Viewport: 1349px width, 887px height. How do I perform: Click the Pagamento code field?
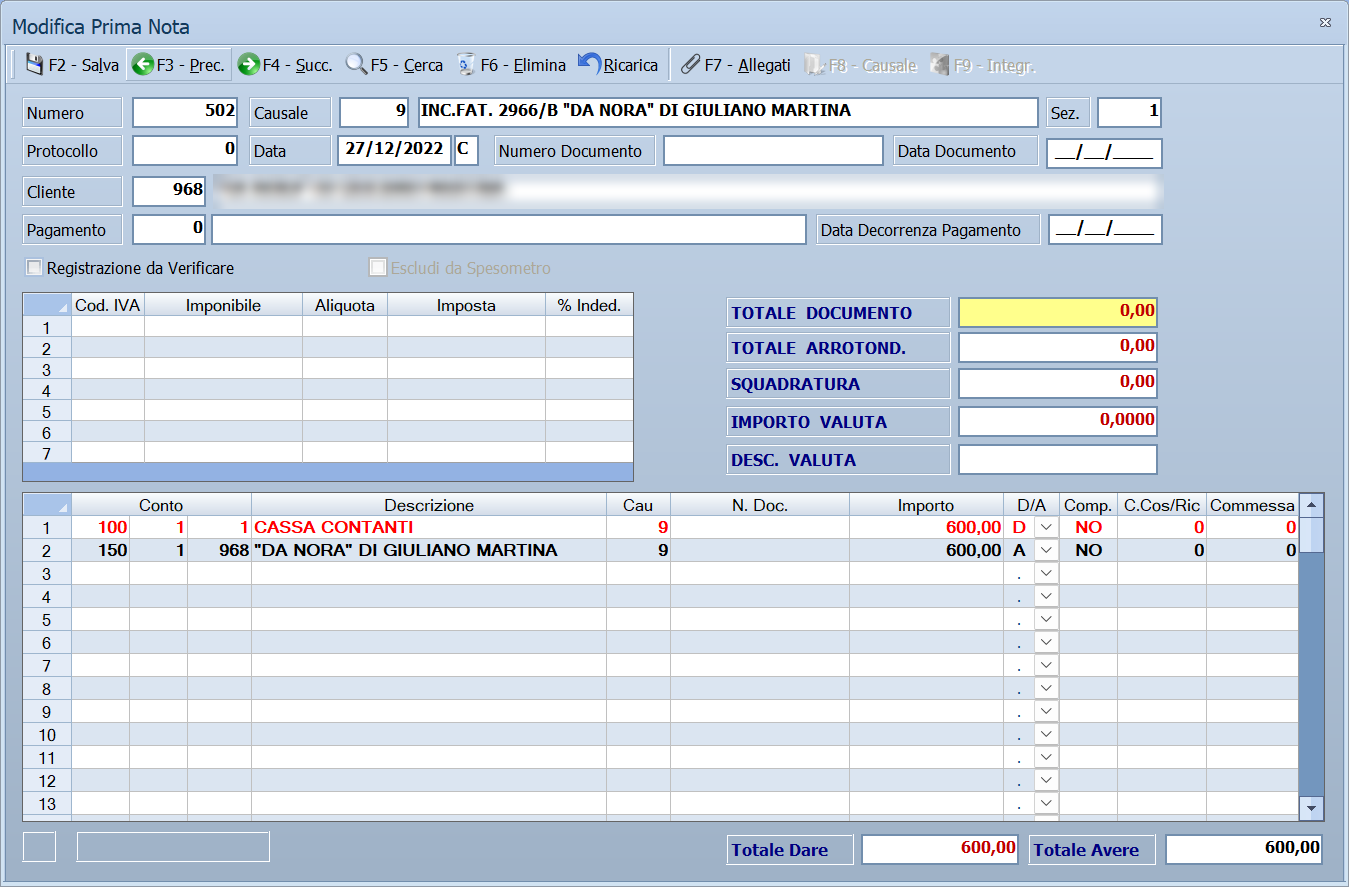[169, 229]
